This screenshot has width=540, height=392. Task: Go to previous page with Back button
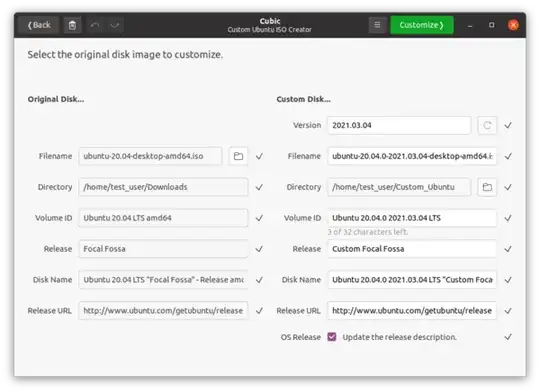[39, 25]
